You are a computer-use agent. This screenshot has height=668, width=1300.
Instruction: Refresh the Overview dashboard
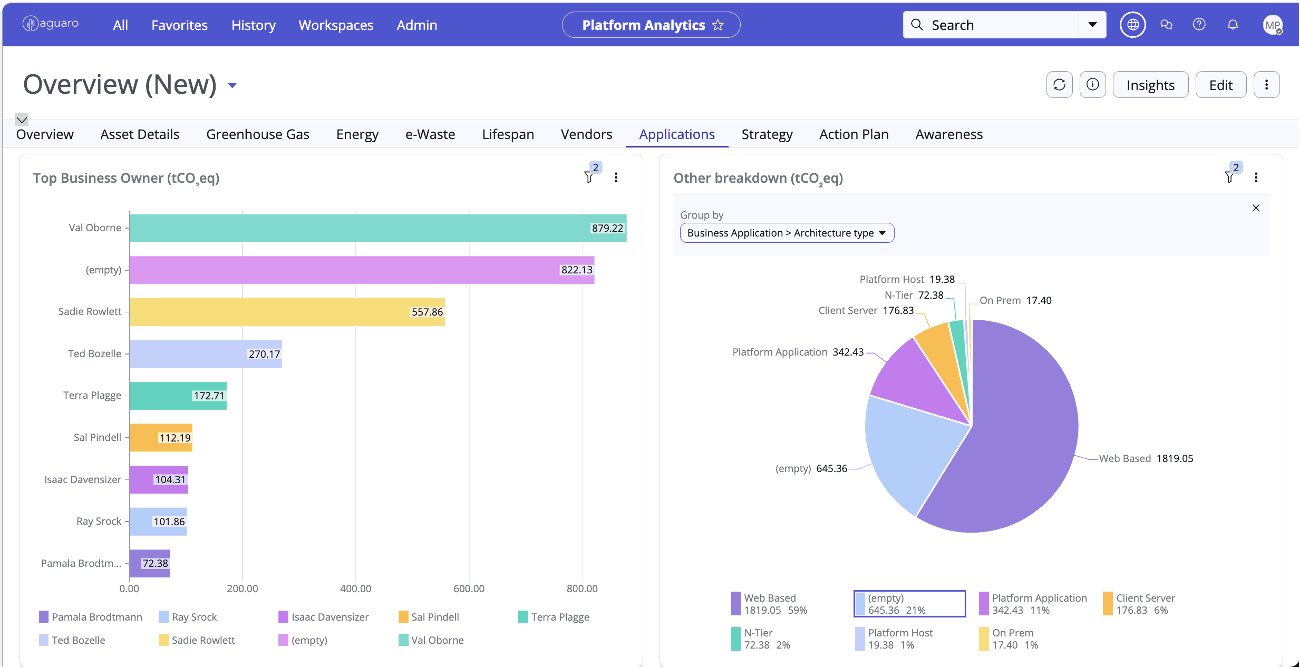tap(1059, 84)
